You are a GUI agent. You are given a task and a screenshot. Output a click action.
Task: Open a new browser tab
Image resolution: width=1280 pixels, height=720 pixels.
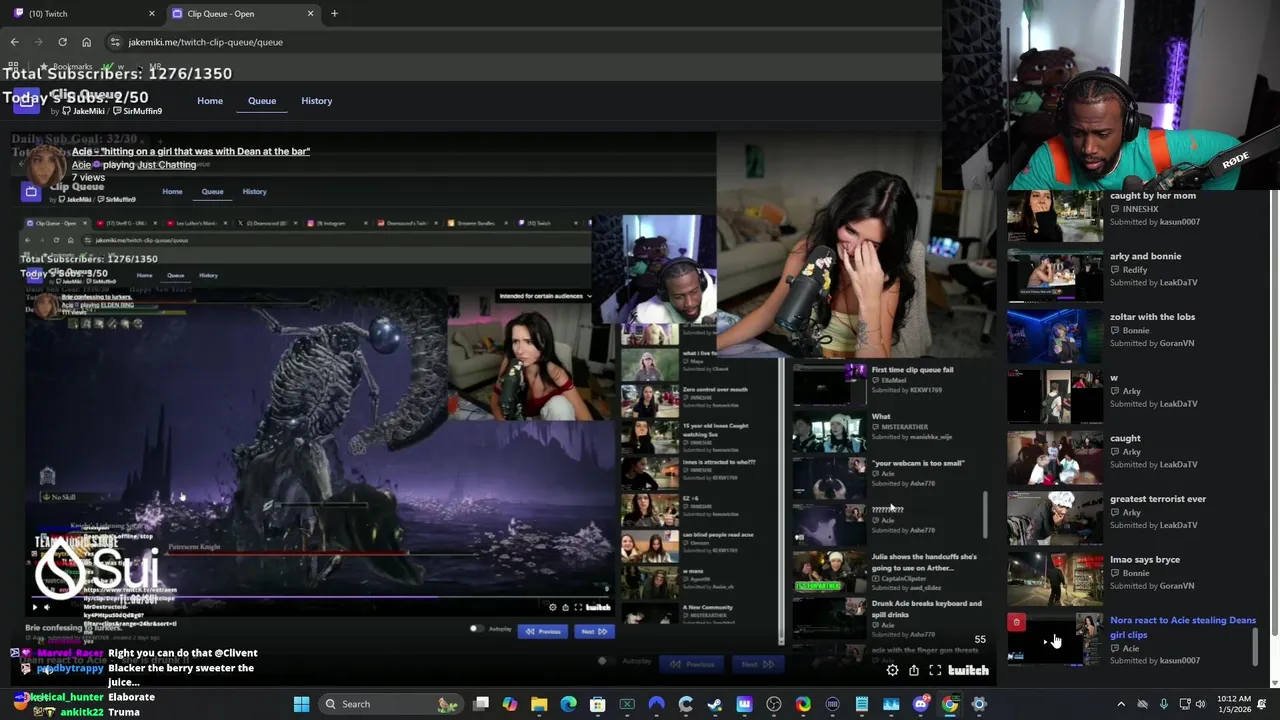[334, 13]
